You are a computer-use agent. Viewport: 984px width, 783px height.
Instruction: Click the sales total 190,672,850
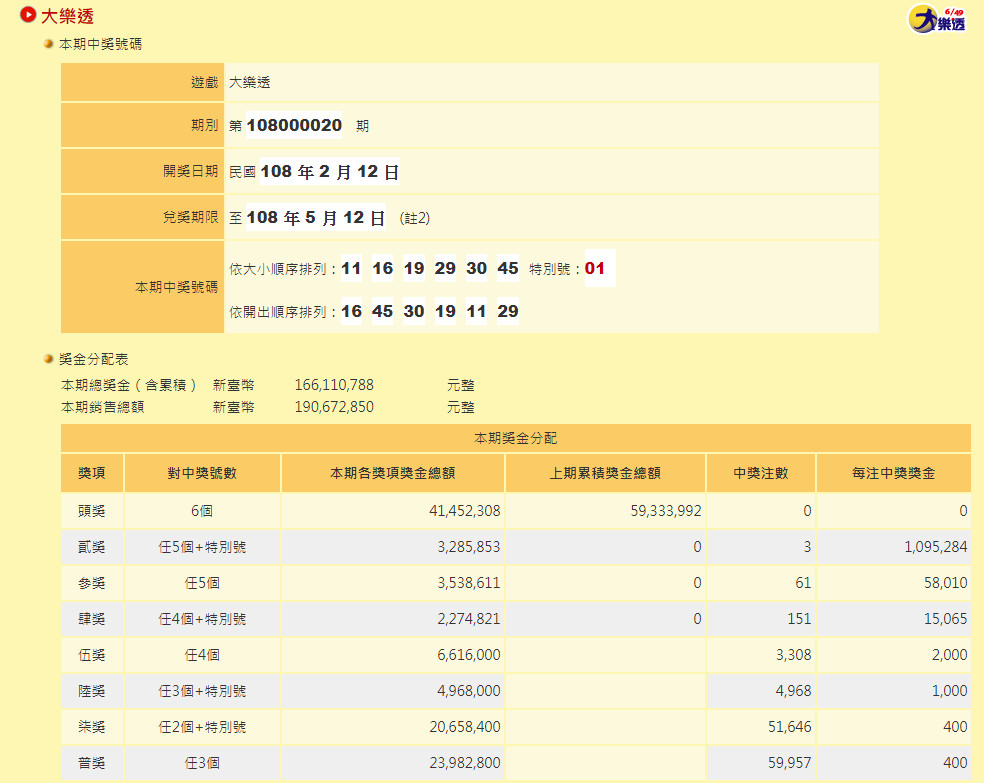tap(334, 407)
